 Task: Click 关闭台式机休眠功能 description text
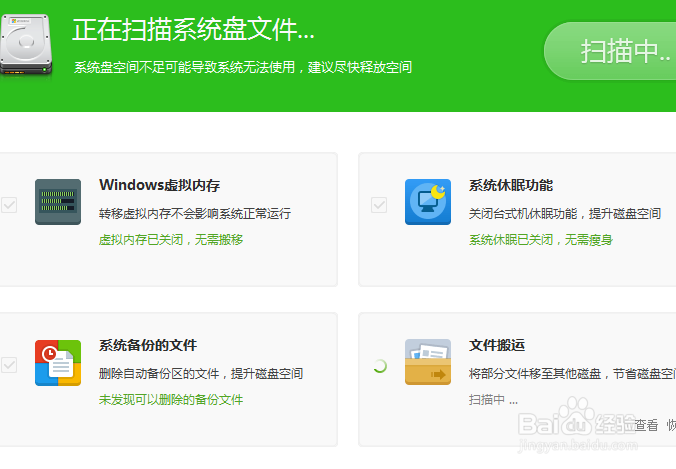[565, 213]
